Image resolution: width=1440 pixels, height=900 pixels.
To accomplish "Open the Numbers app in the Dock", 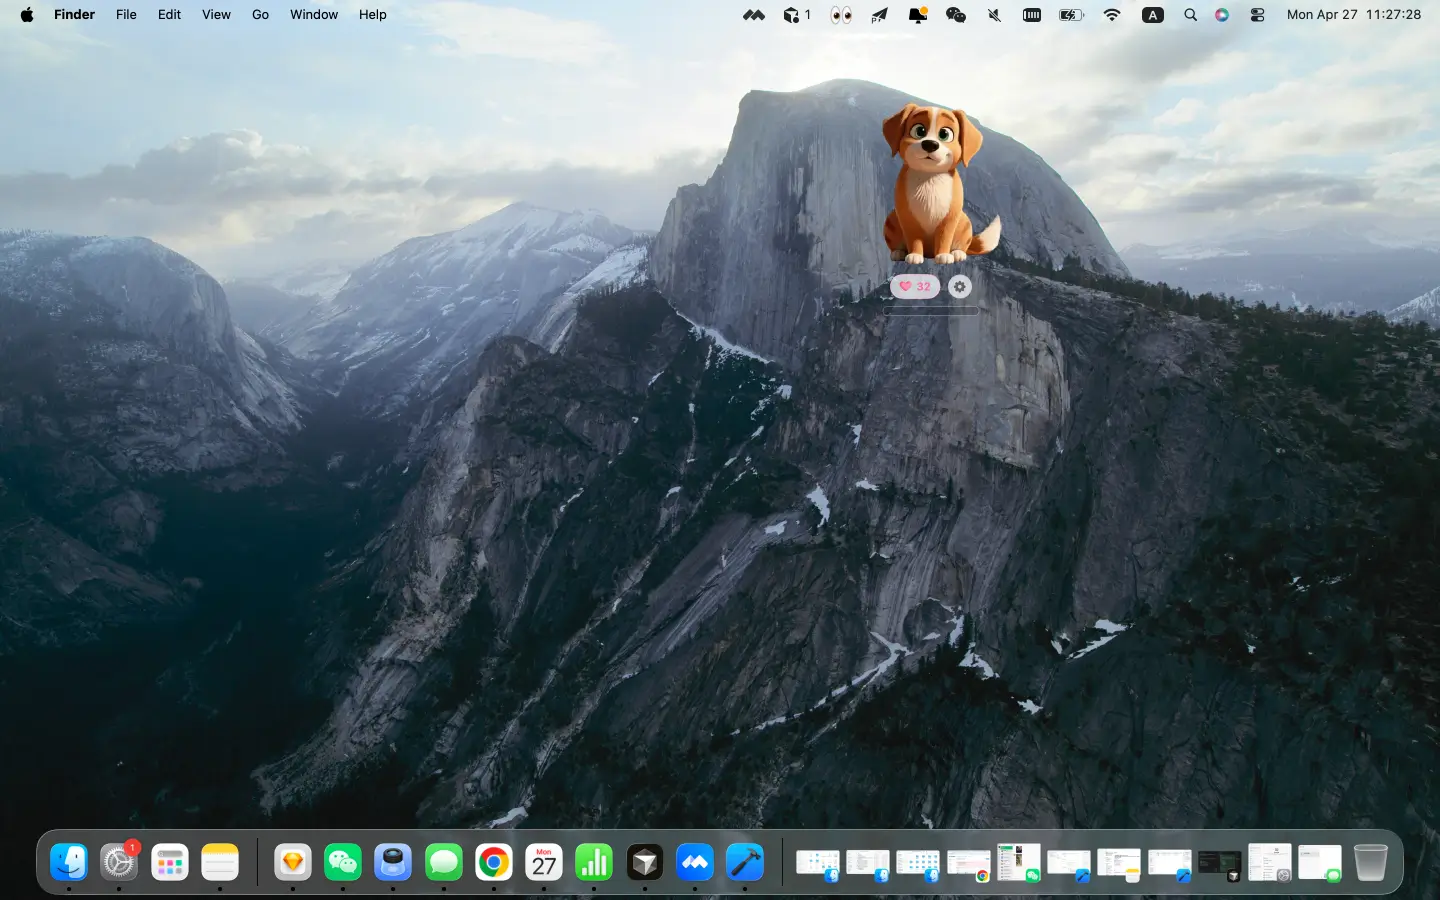I will 594,862.
